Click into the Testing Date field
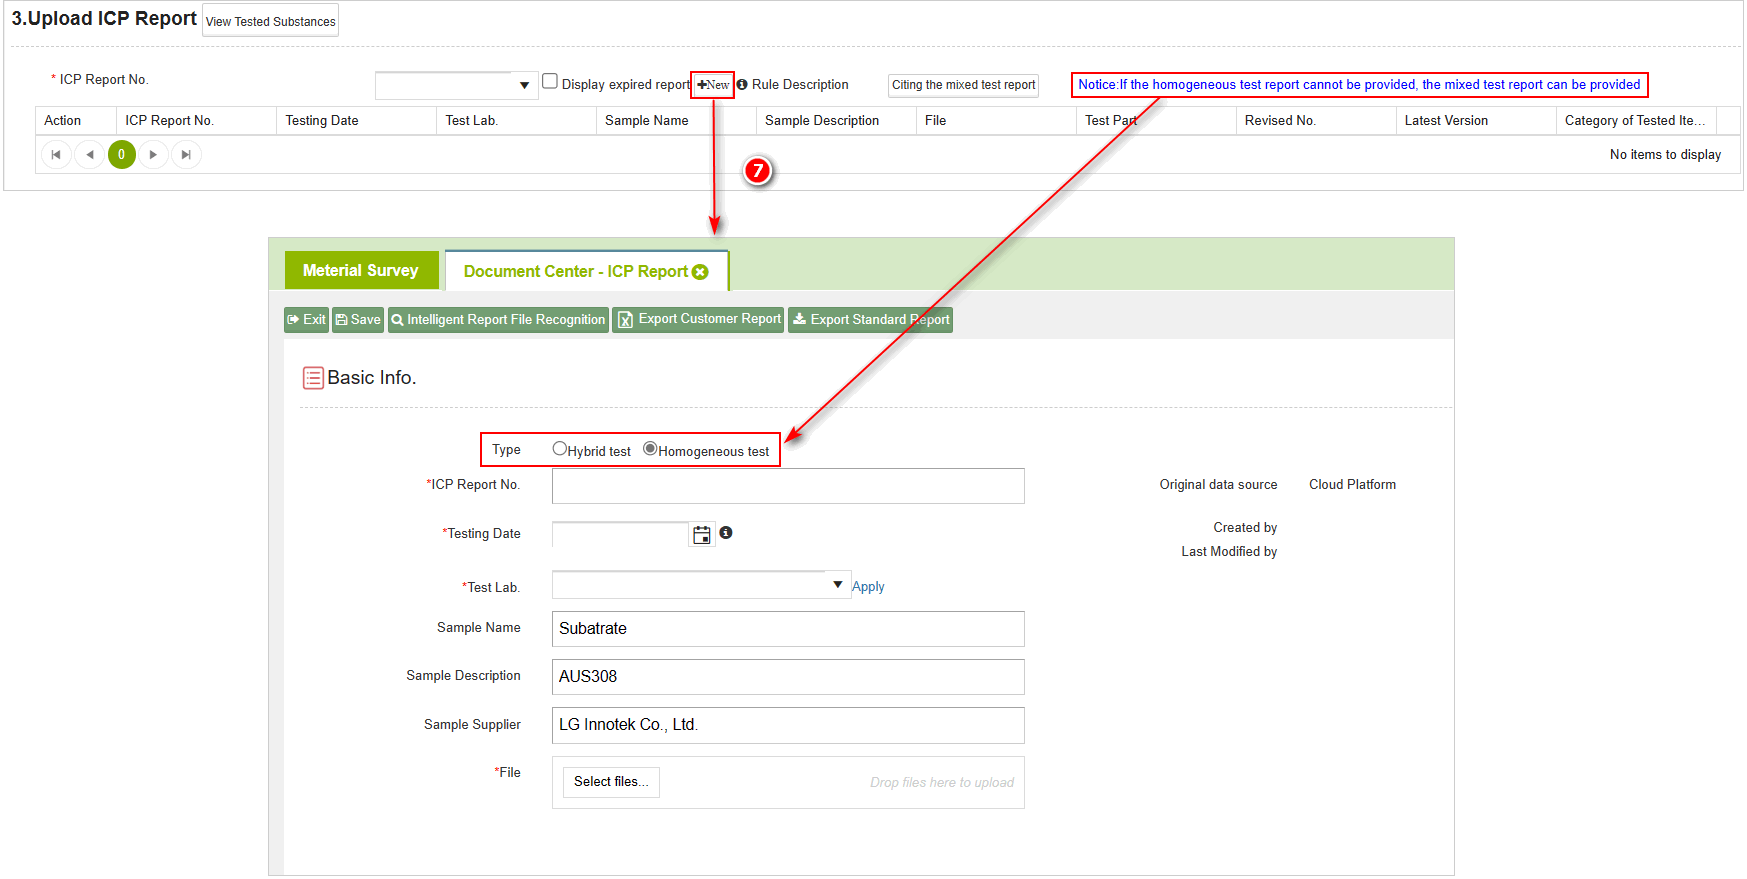The image size is (1747, 879). click(x=620, y=535)
